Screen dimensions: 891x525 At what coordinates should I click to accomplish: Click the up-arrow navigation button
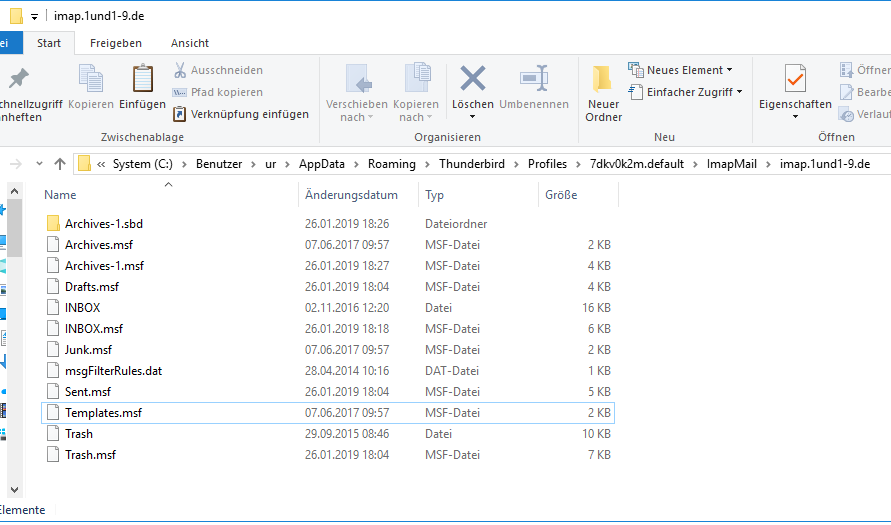(x=60, y=164)
